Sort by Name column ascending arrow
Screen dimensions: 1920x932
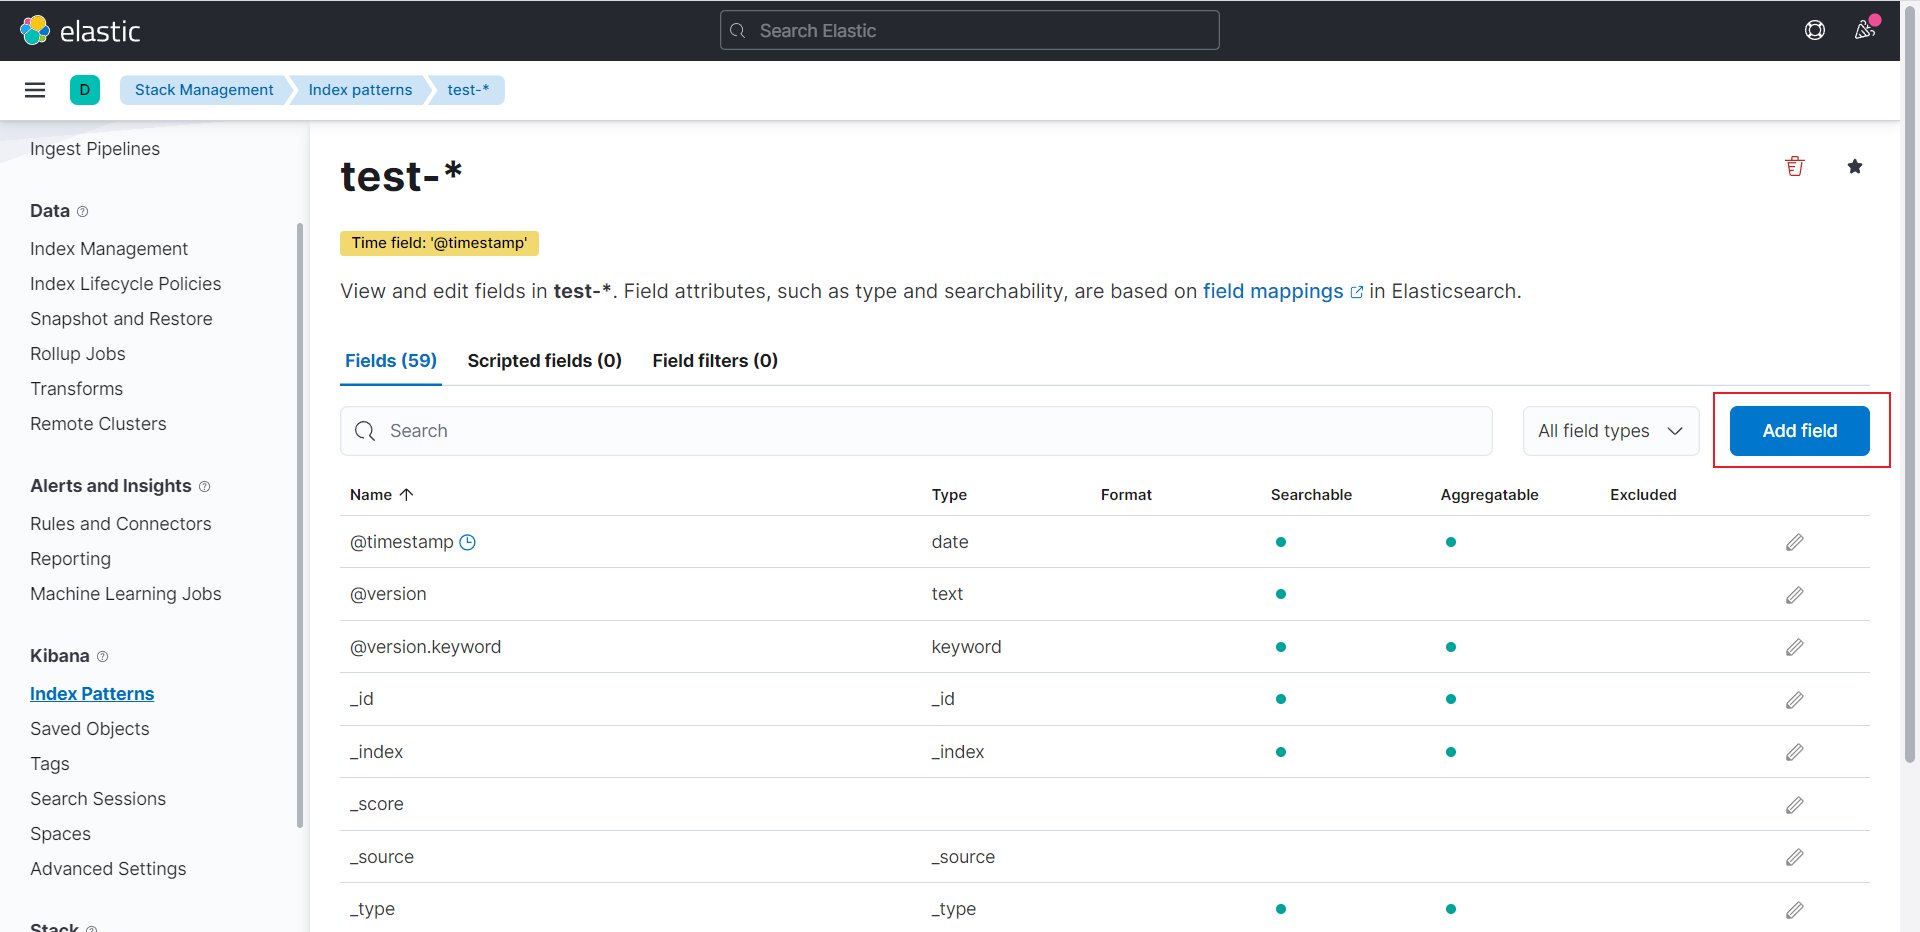(407, 494)
